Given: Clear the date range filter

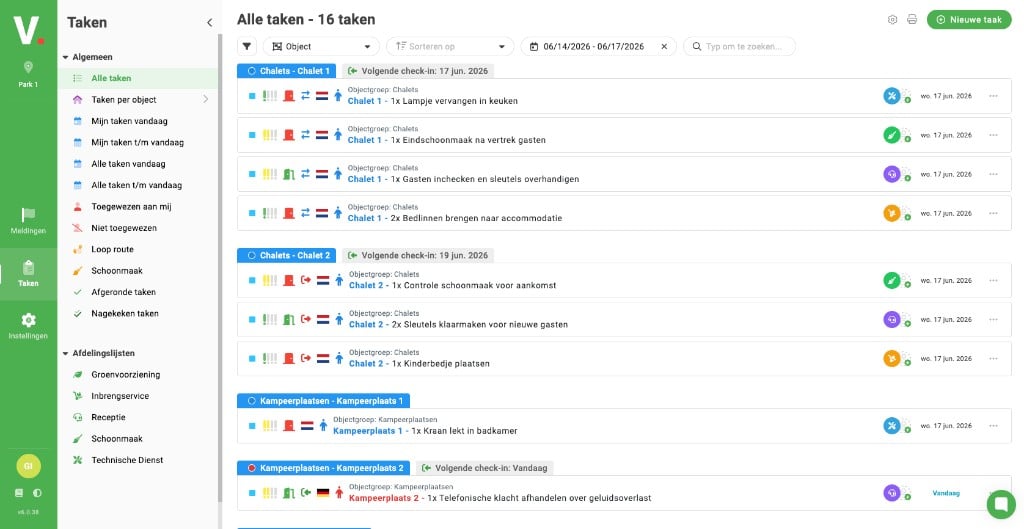Looking at the screenshot, I should 664,46.
